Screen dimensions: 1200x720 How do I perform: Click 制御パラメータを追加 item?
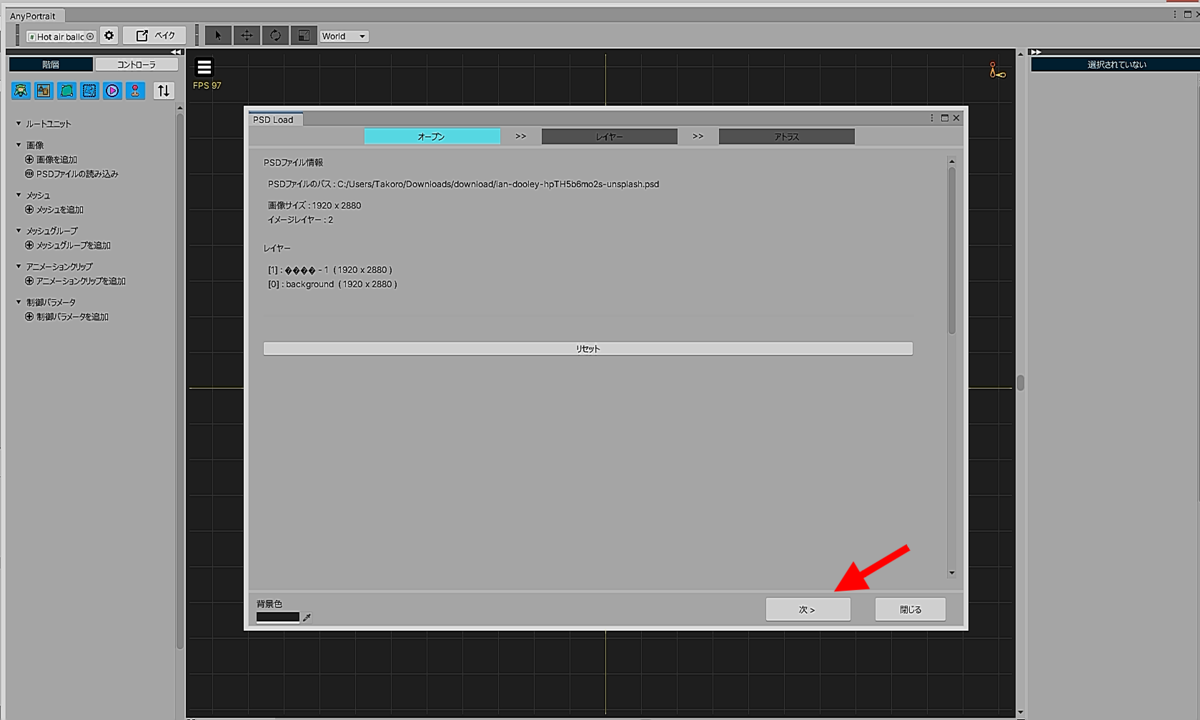[x=67, y=317]
